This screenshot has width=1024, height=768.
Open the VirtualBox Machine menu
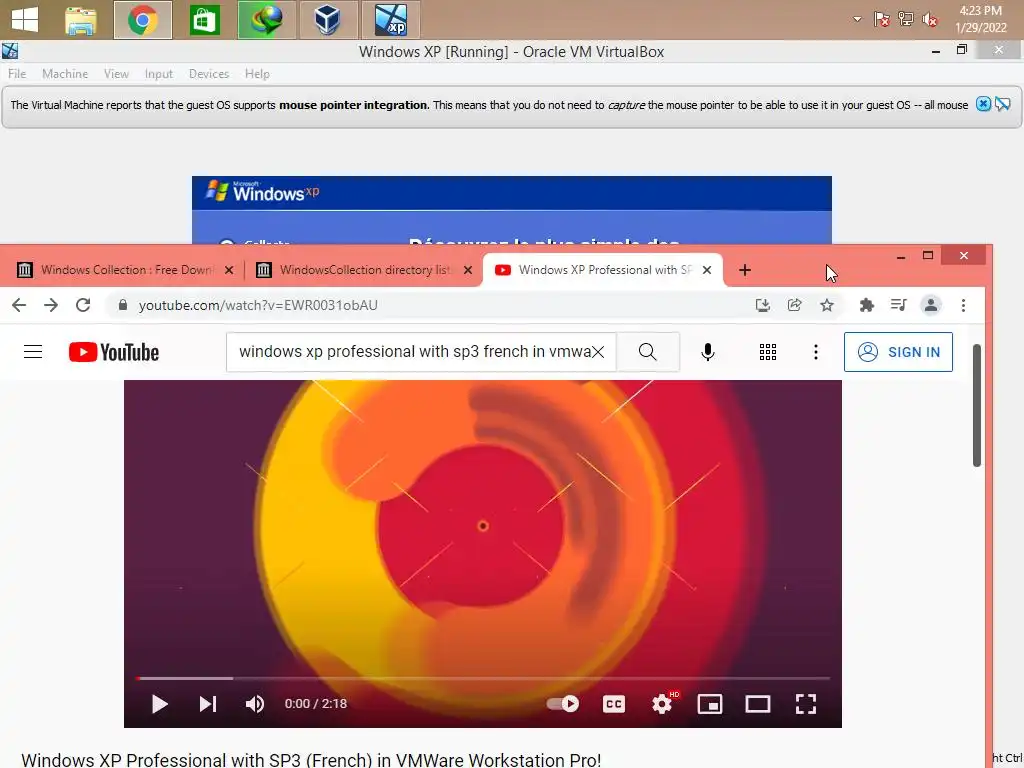(65, 74)
